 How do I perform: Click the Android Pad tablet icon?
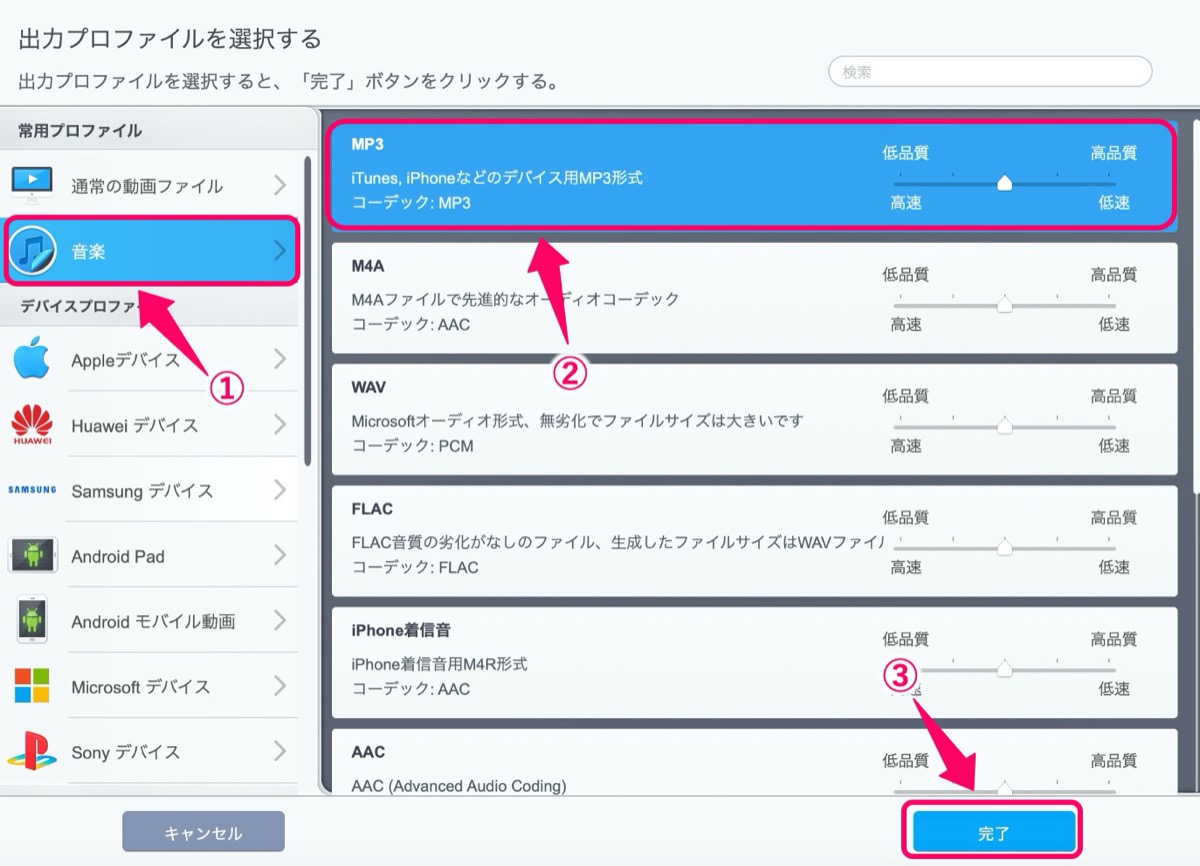click(32, 556)
